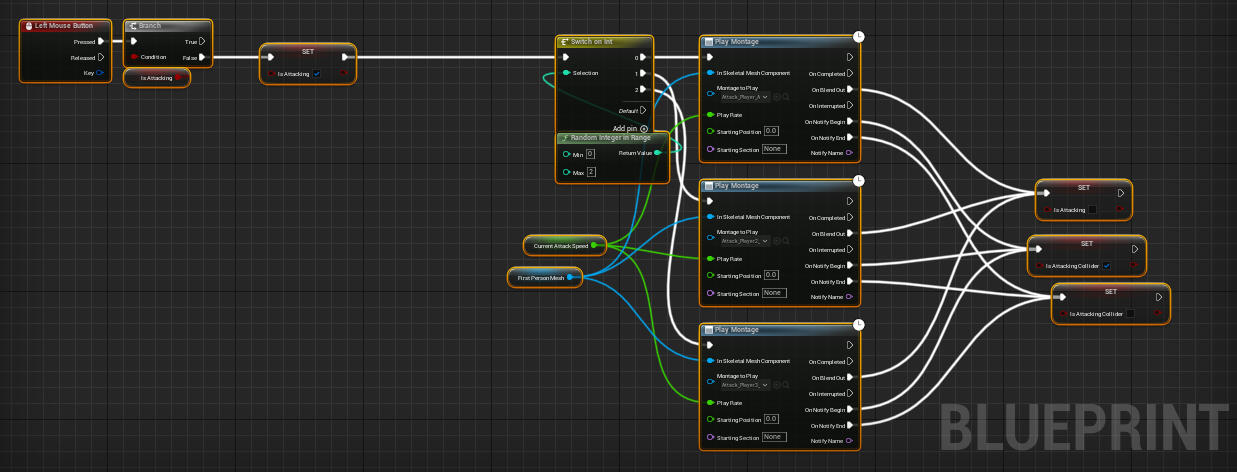
Task: Click the use-selected-asset arrow icon on the middle Play Montage node
Action: click(x=776, y=241)
